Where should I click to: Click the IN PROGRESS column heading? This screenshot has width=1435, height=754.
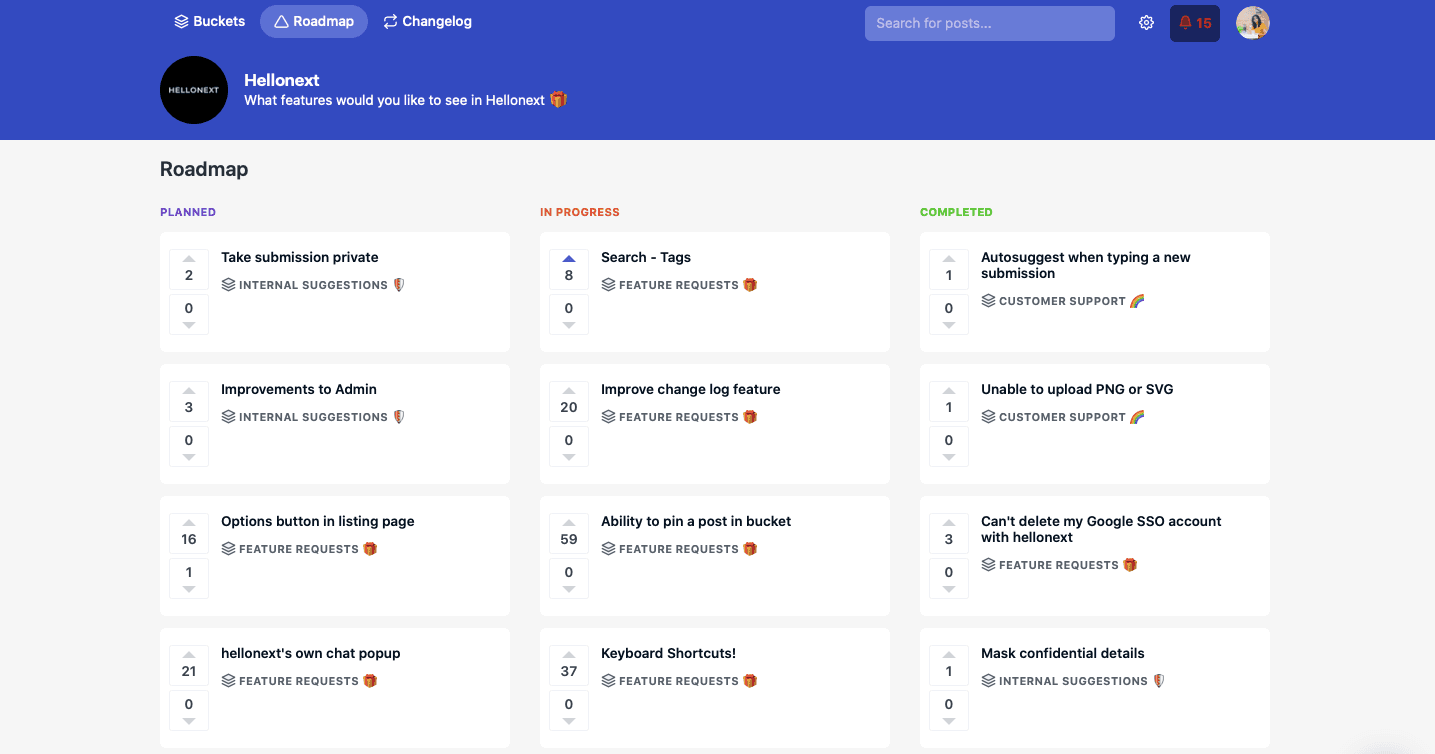[580, 212]
